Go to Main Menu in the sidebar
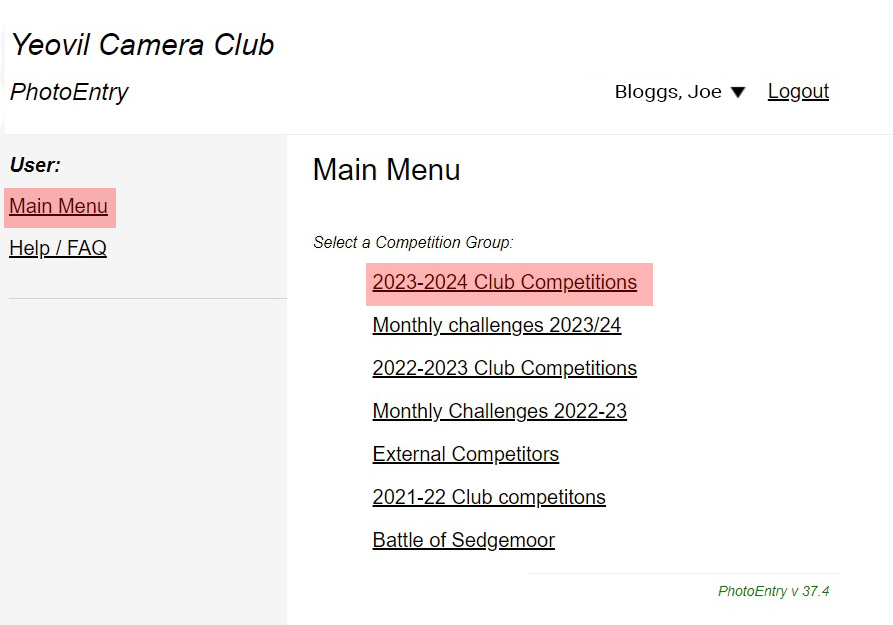The width and height of the screenshot is (893, 625). [x=59, y=207]
